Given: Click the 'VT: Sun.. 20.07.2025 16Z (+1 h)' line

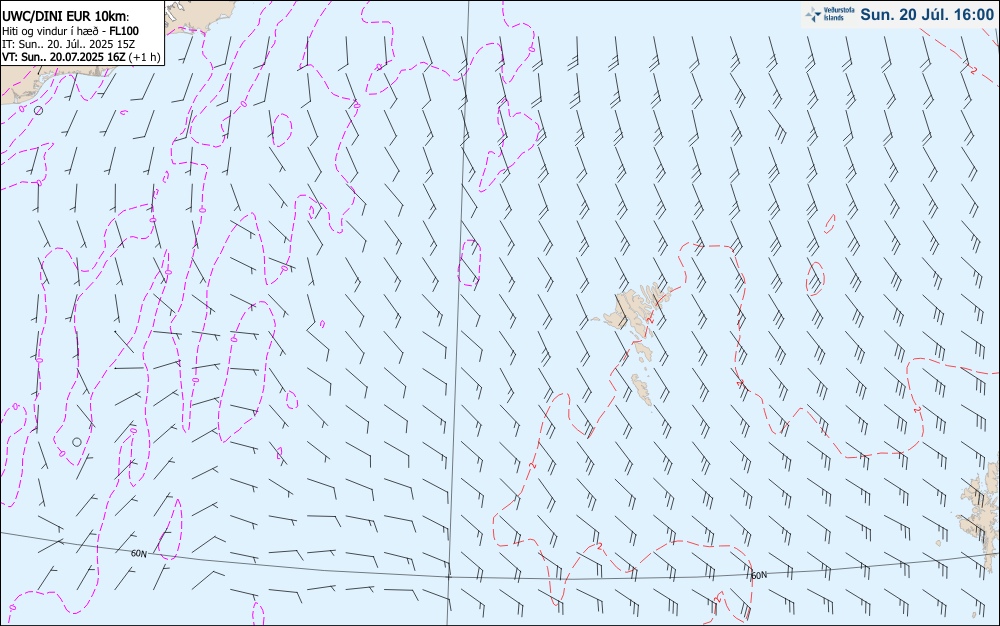Looking at the screenshot, I should (x=80, y=57).
